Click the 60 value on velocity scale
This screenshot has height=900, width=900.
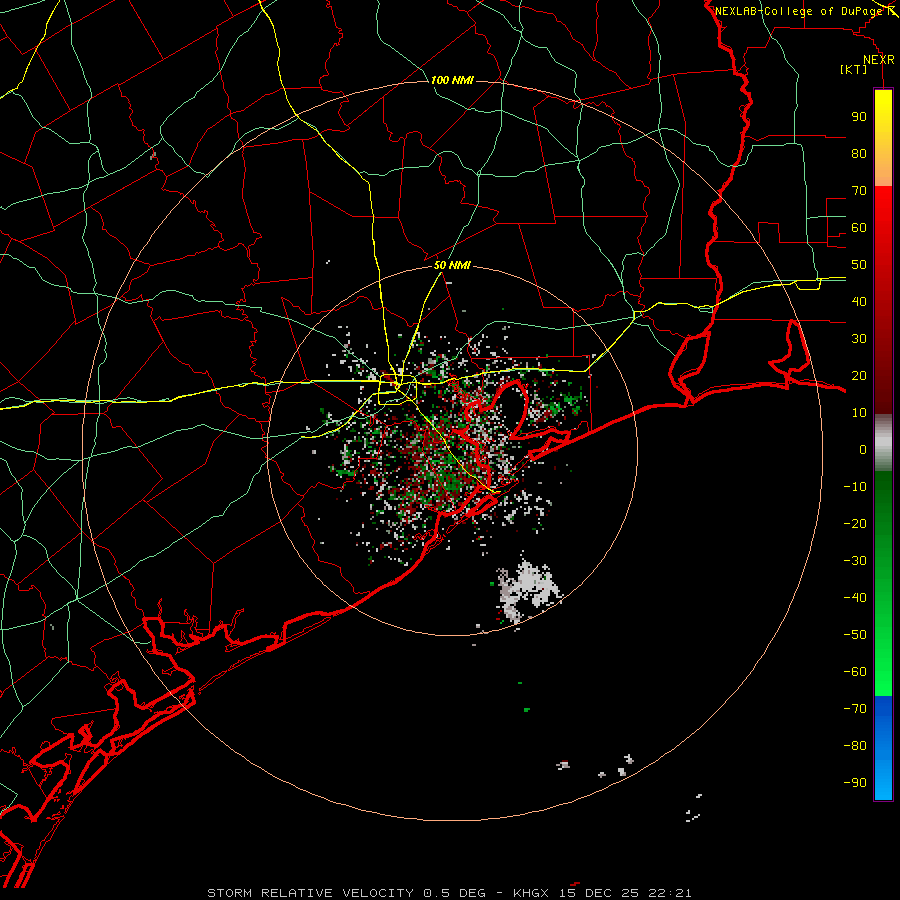(x=859, y=227)
